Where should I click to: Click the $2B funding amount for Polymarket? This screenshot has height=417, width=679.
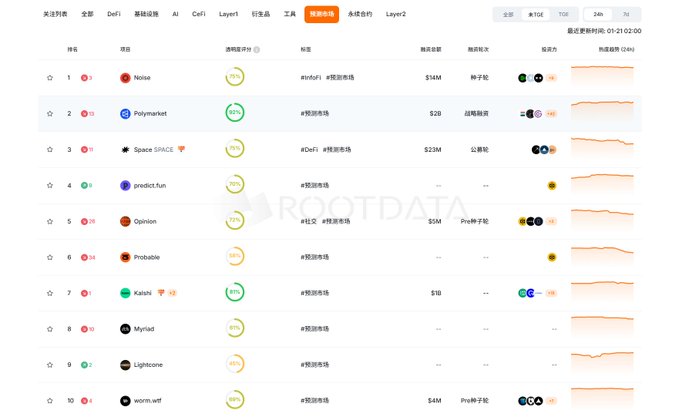coord(435,114)
